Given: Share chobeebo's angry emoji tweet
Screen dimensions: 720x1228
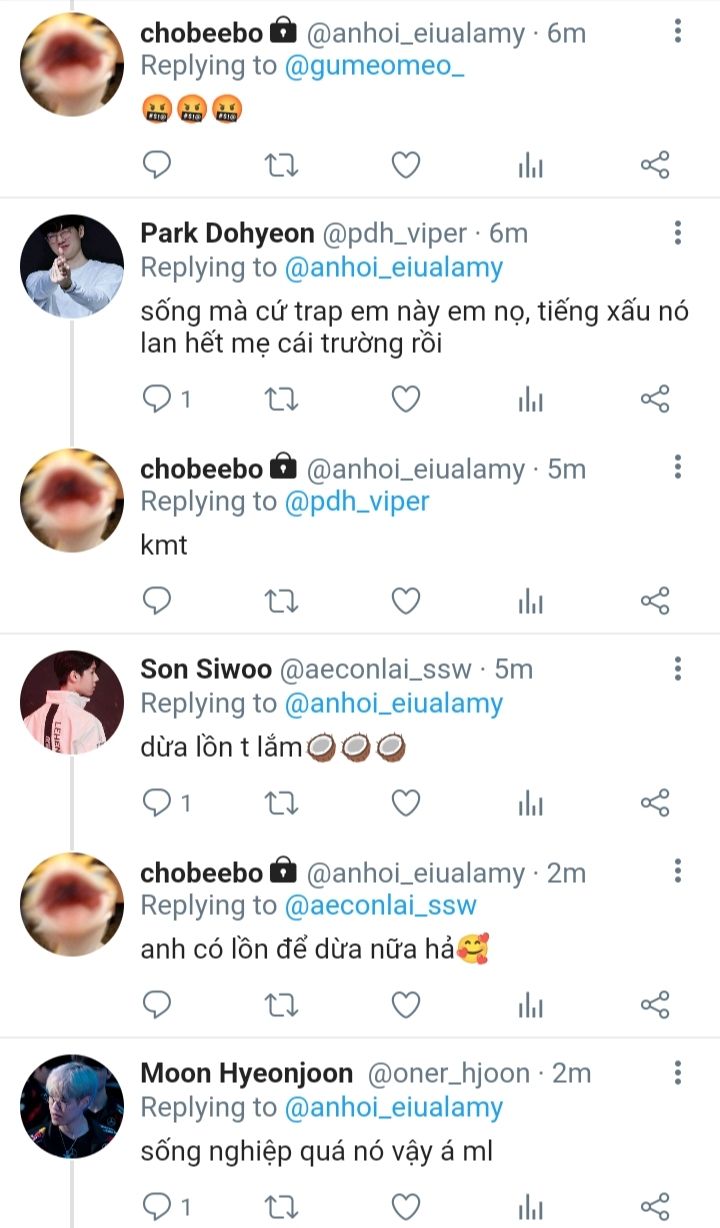Looking at the screenshot, I should tap(654, 165).
